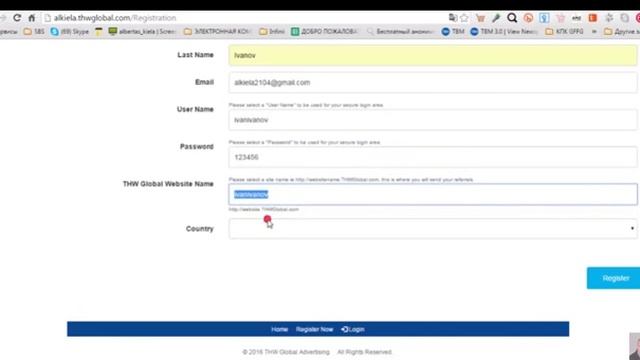Viewport: 640px width, 360px height.
Task: Open the ЭЛЕКТРОННАЯ bookmarks folder
Action: click(217, 31)
